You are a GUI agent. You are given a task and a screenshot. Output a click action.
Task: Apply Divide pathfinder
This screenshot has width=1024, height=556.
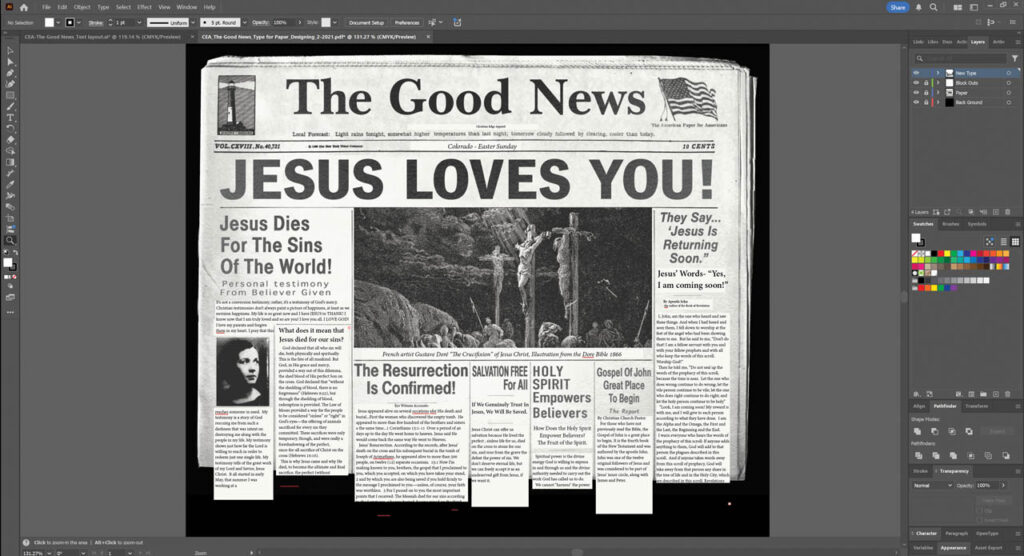(x=918, y=455)
